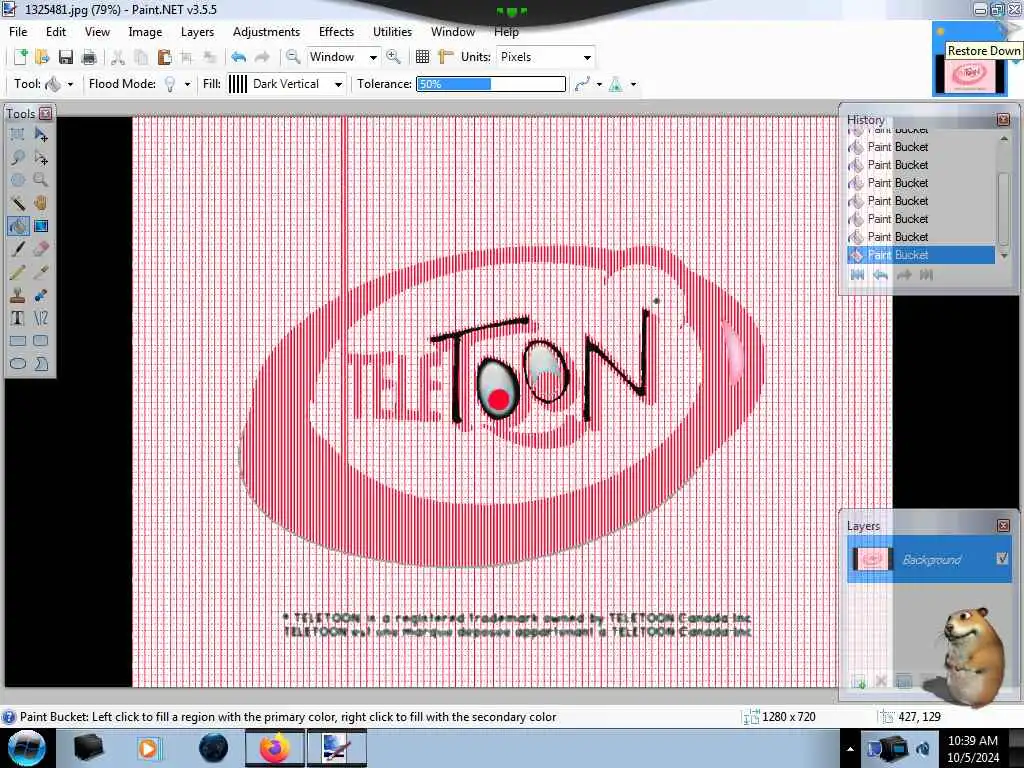Screen dimensions: 1024x768
Task: Select the Magic Wand tool
Action: (x=18, y=203)
